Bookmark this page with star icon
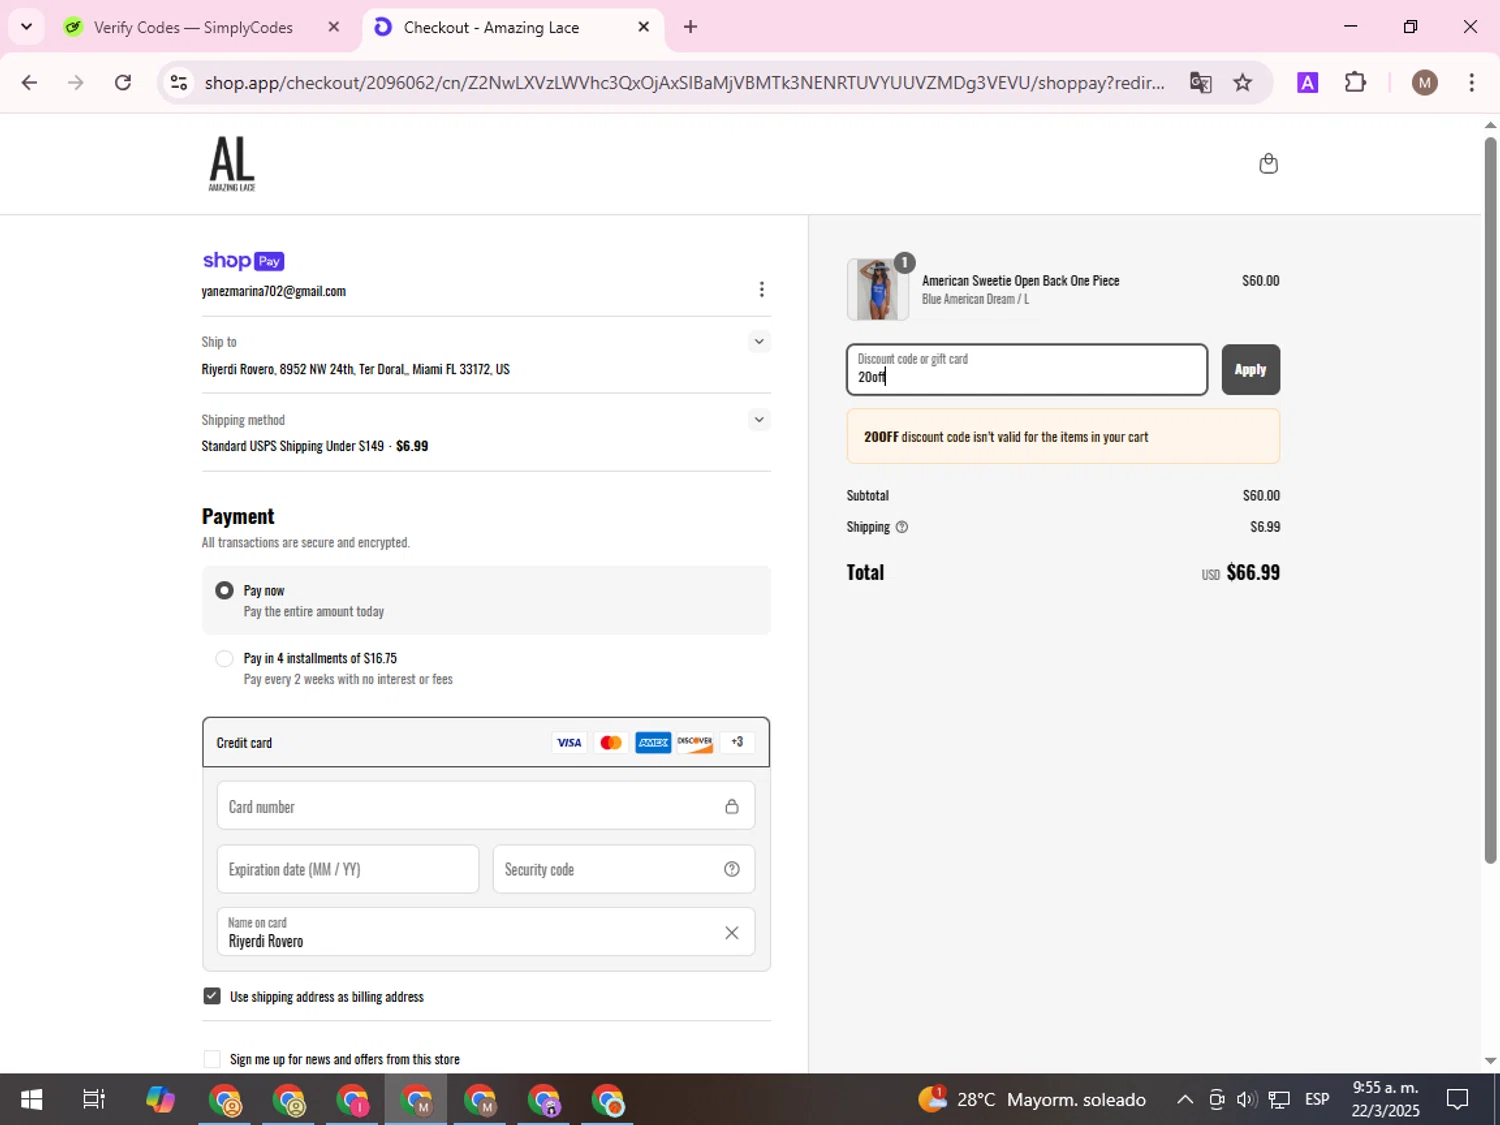The width and height of the screenshot is (1500, 1125). pos(1243,82)
